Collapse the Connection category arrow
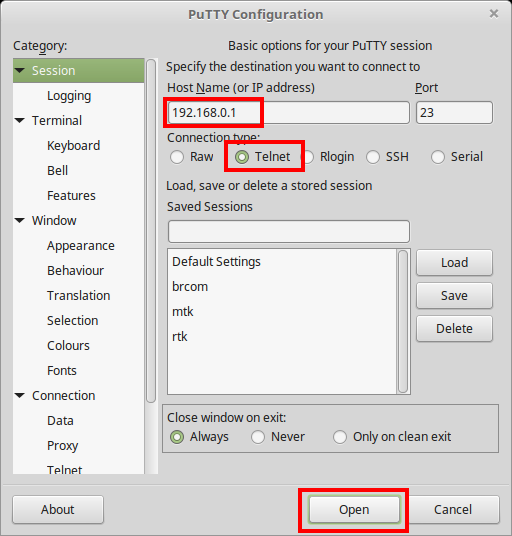Screen dimensions: 512x536 pos(20,396)
